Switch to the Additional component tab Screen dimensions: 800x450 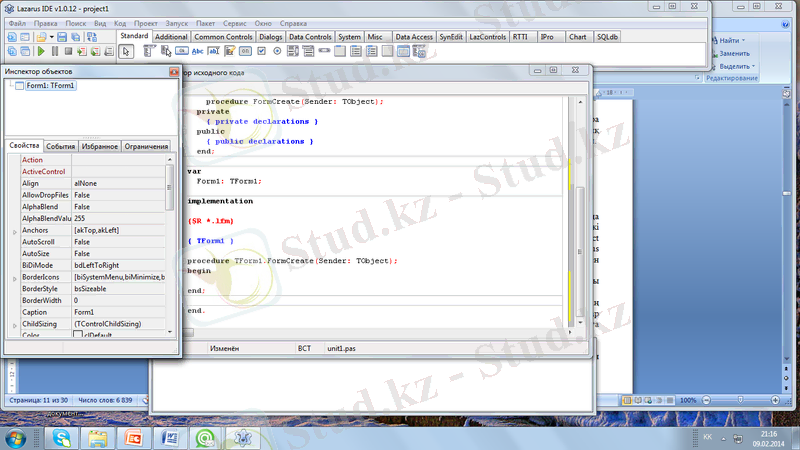(x=171, y=37)
